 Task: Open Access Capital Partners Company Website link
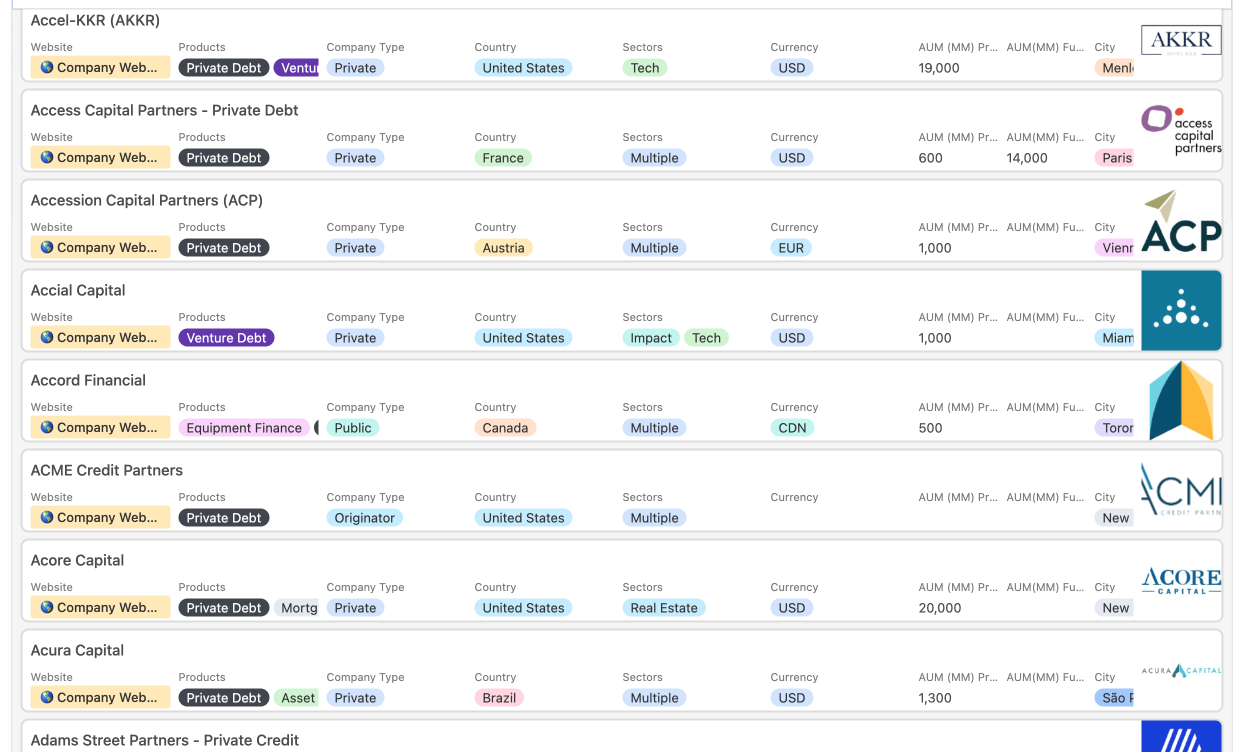(100, 158)
